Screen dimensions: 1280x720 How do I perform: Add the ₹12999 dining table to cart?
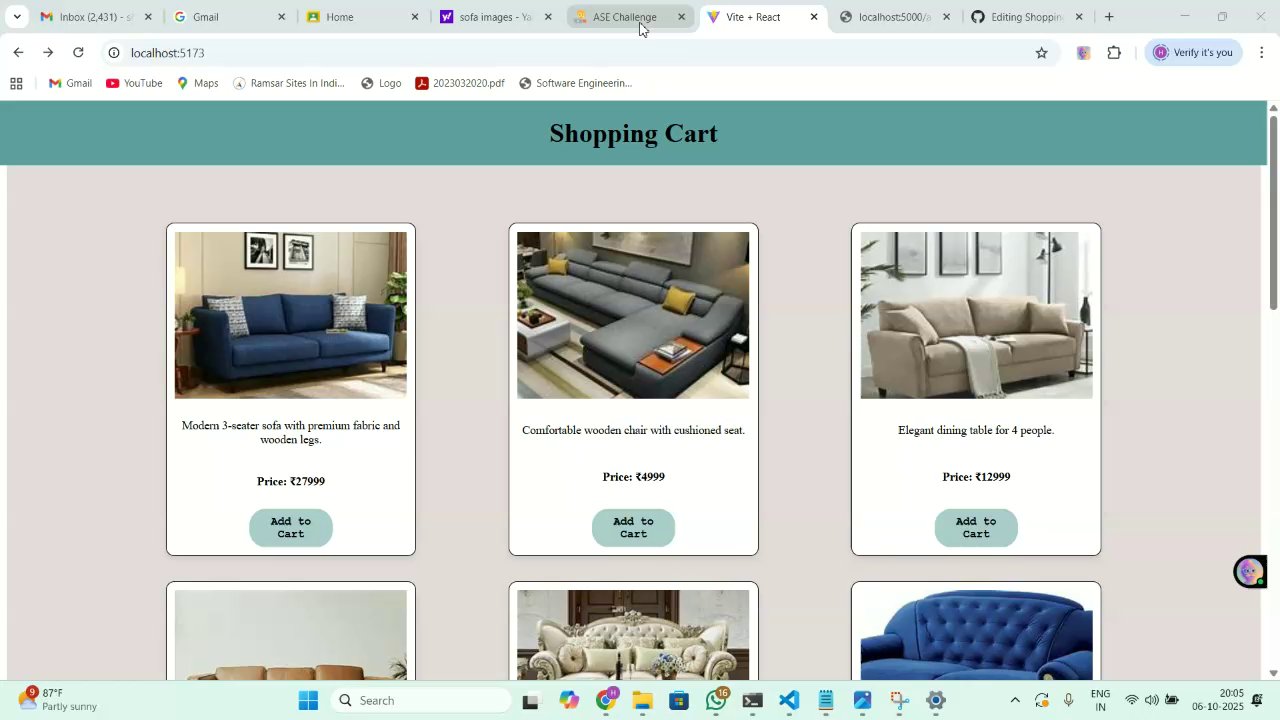pos(976,528)
